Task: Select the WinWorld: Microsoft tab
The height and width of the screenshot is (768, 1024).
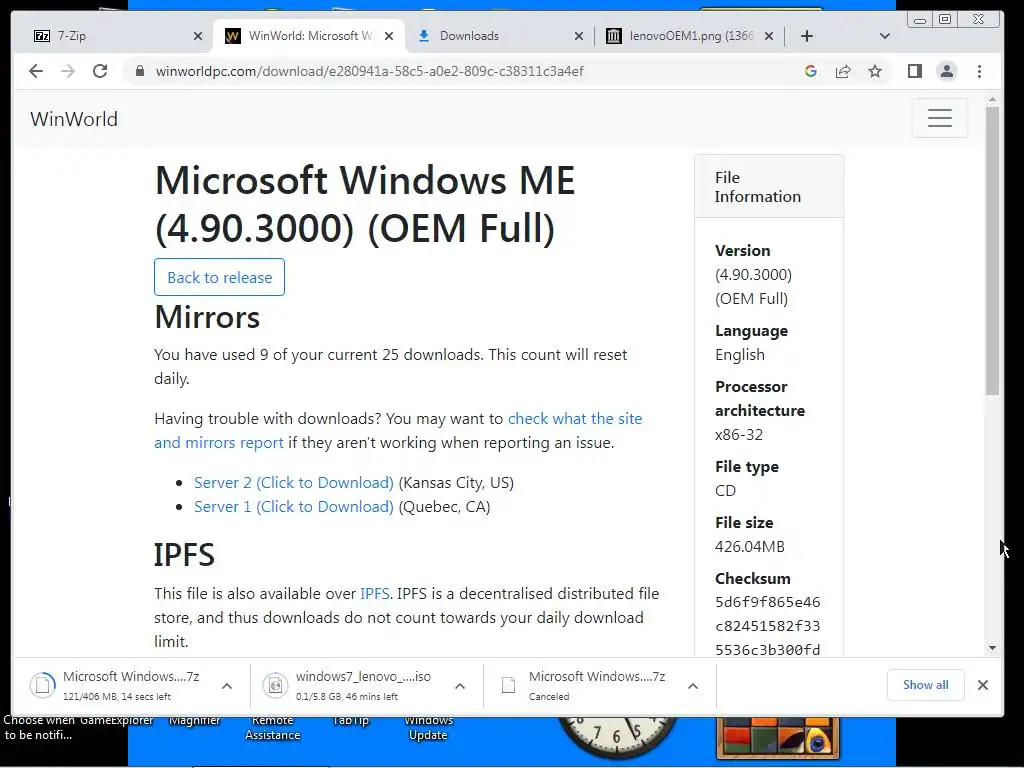Action: [308, 36]
